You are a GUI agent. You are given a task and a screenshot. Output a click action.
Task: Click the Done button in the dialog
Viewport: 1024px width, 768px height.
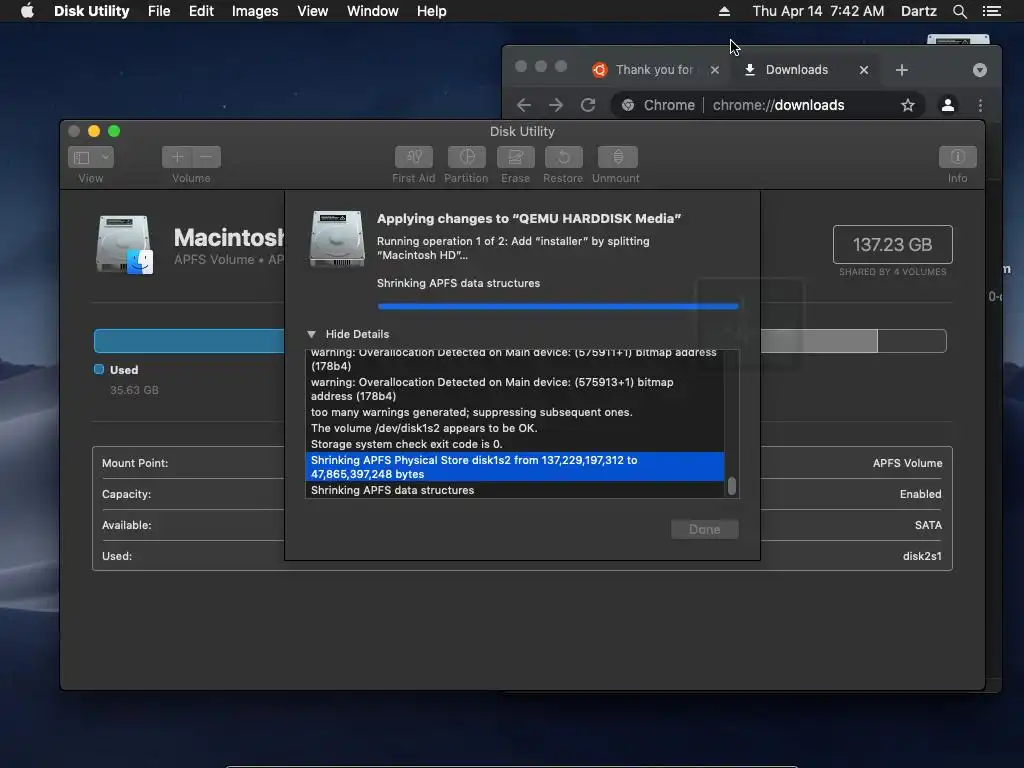[705, 529]
